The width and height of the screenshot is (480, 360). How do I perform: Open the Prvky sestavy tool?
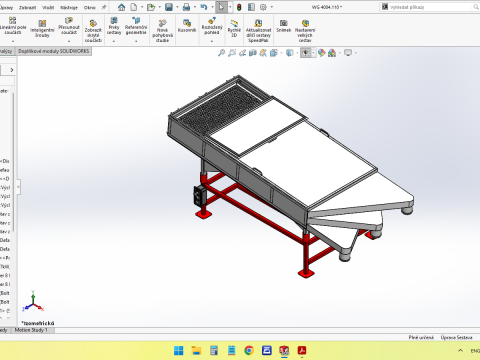tap(114, 26)
